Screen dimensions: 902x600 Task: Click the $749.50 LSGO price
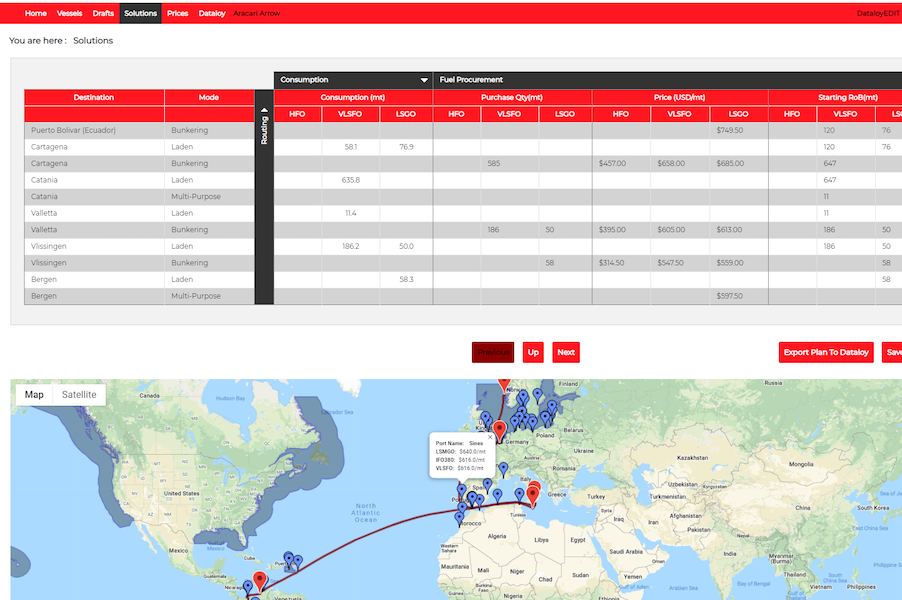tap(730, 130)
